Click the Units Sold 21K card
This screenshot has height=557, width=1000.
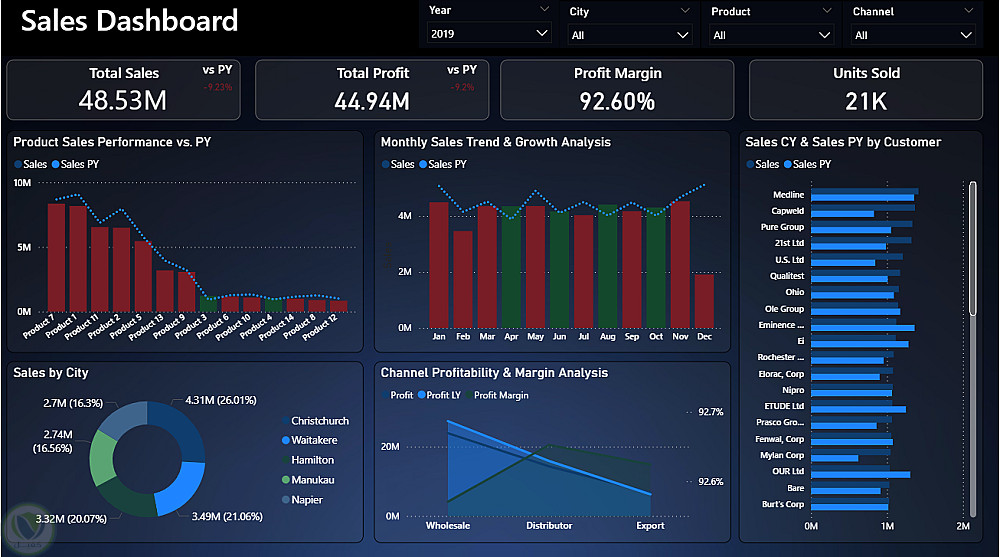[x=865, y=90]
